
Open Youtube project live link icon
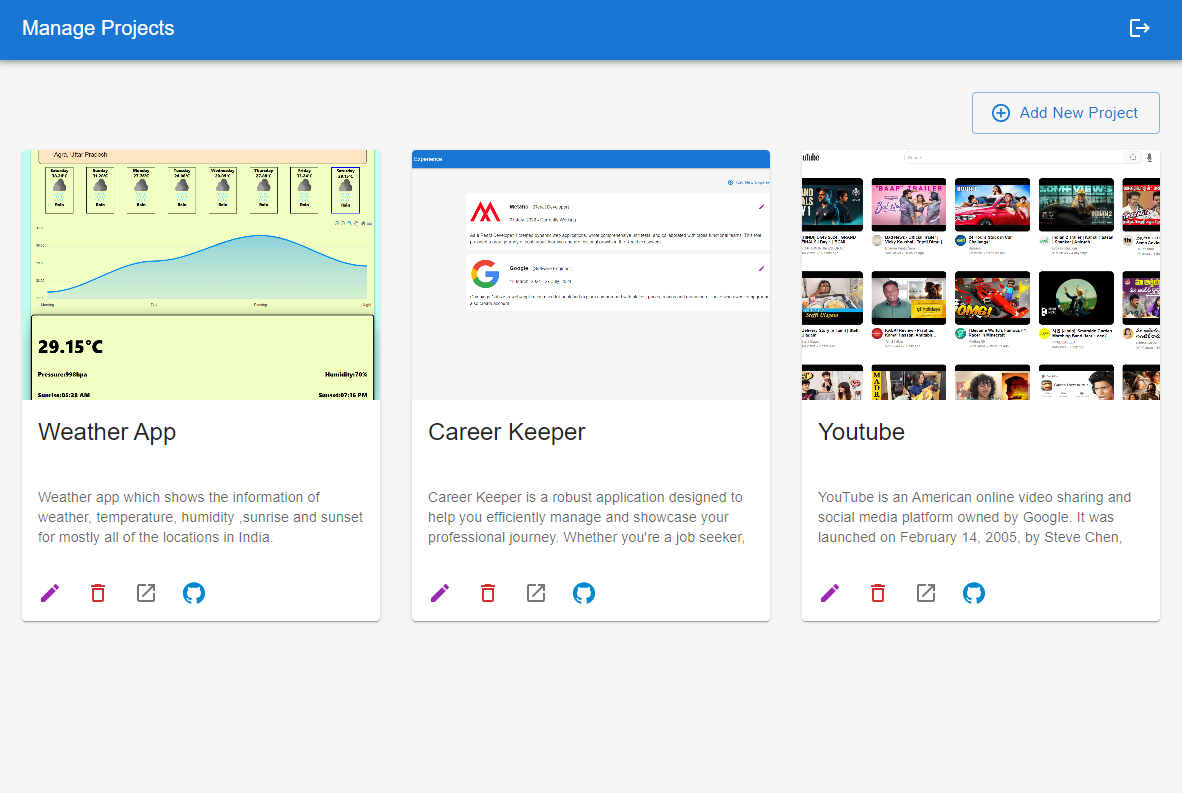[926, 593]
